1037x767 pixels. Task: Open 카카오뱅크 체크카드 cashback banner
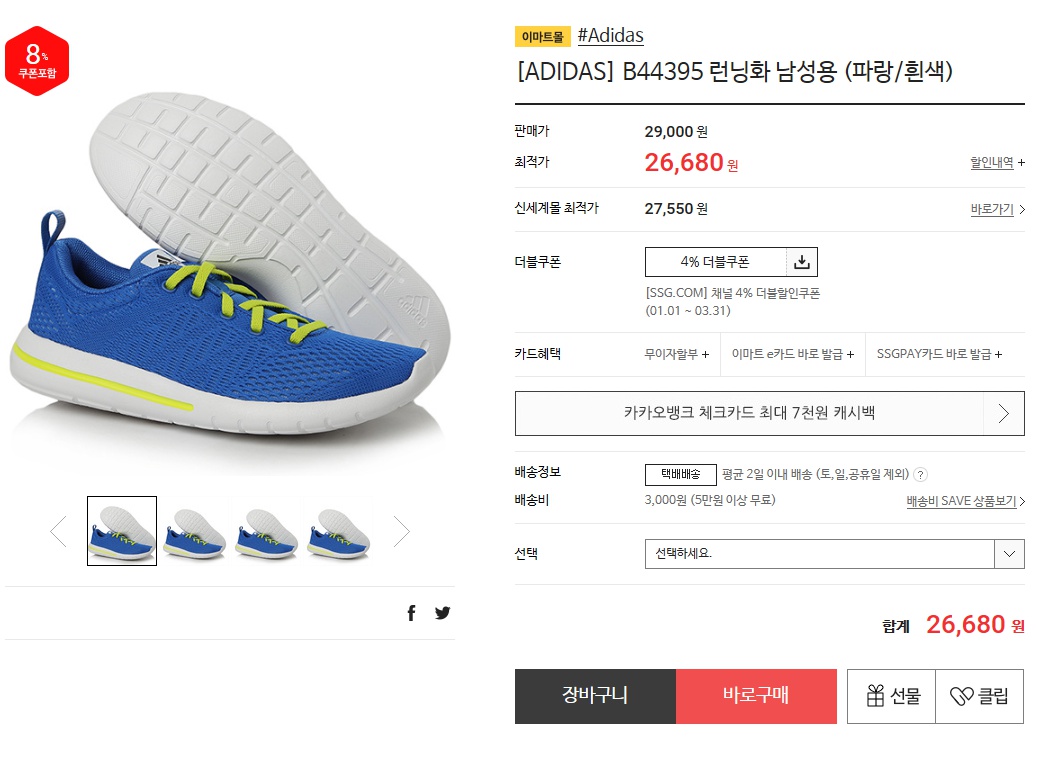[x=770, y=413]
